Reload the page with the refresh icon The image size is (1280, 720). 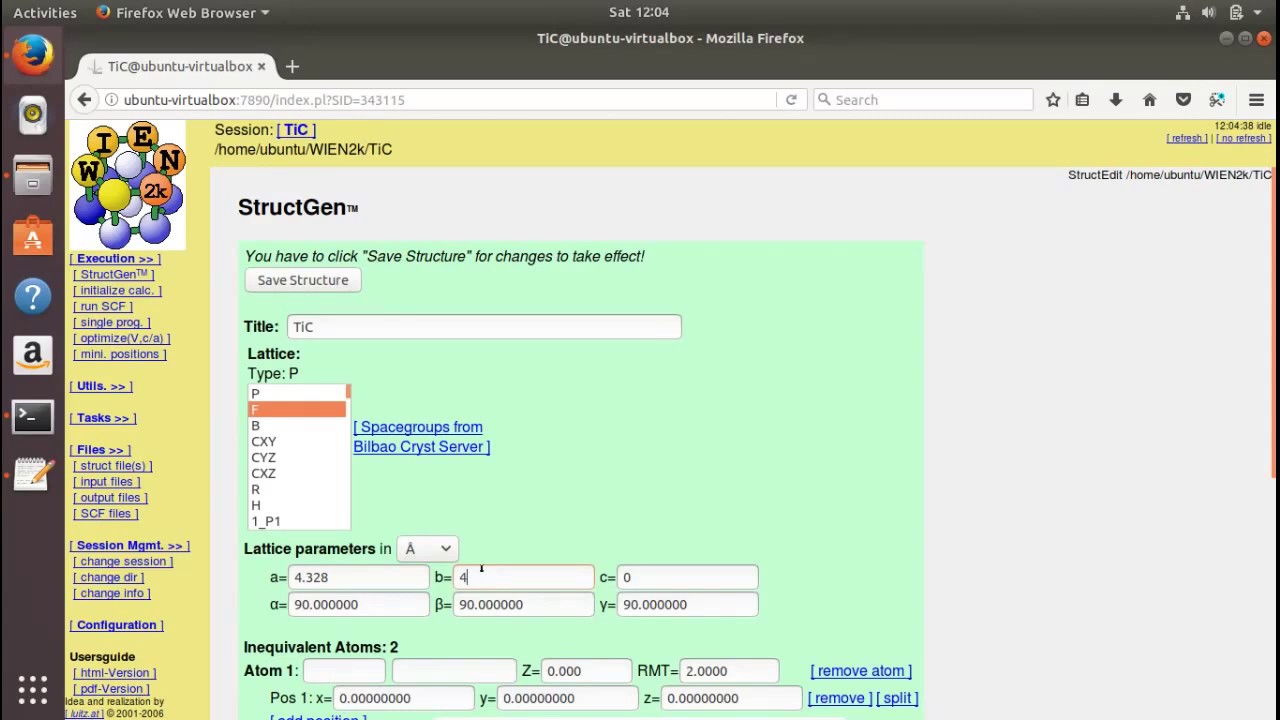pyautogui.click(x=791, y=100)
